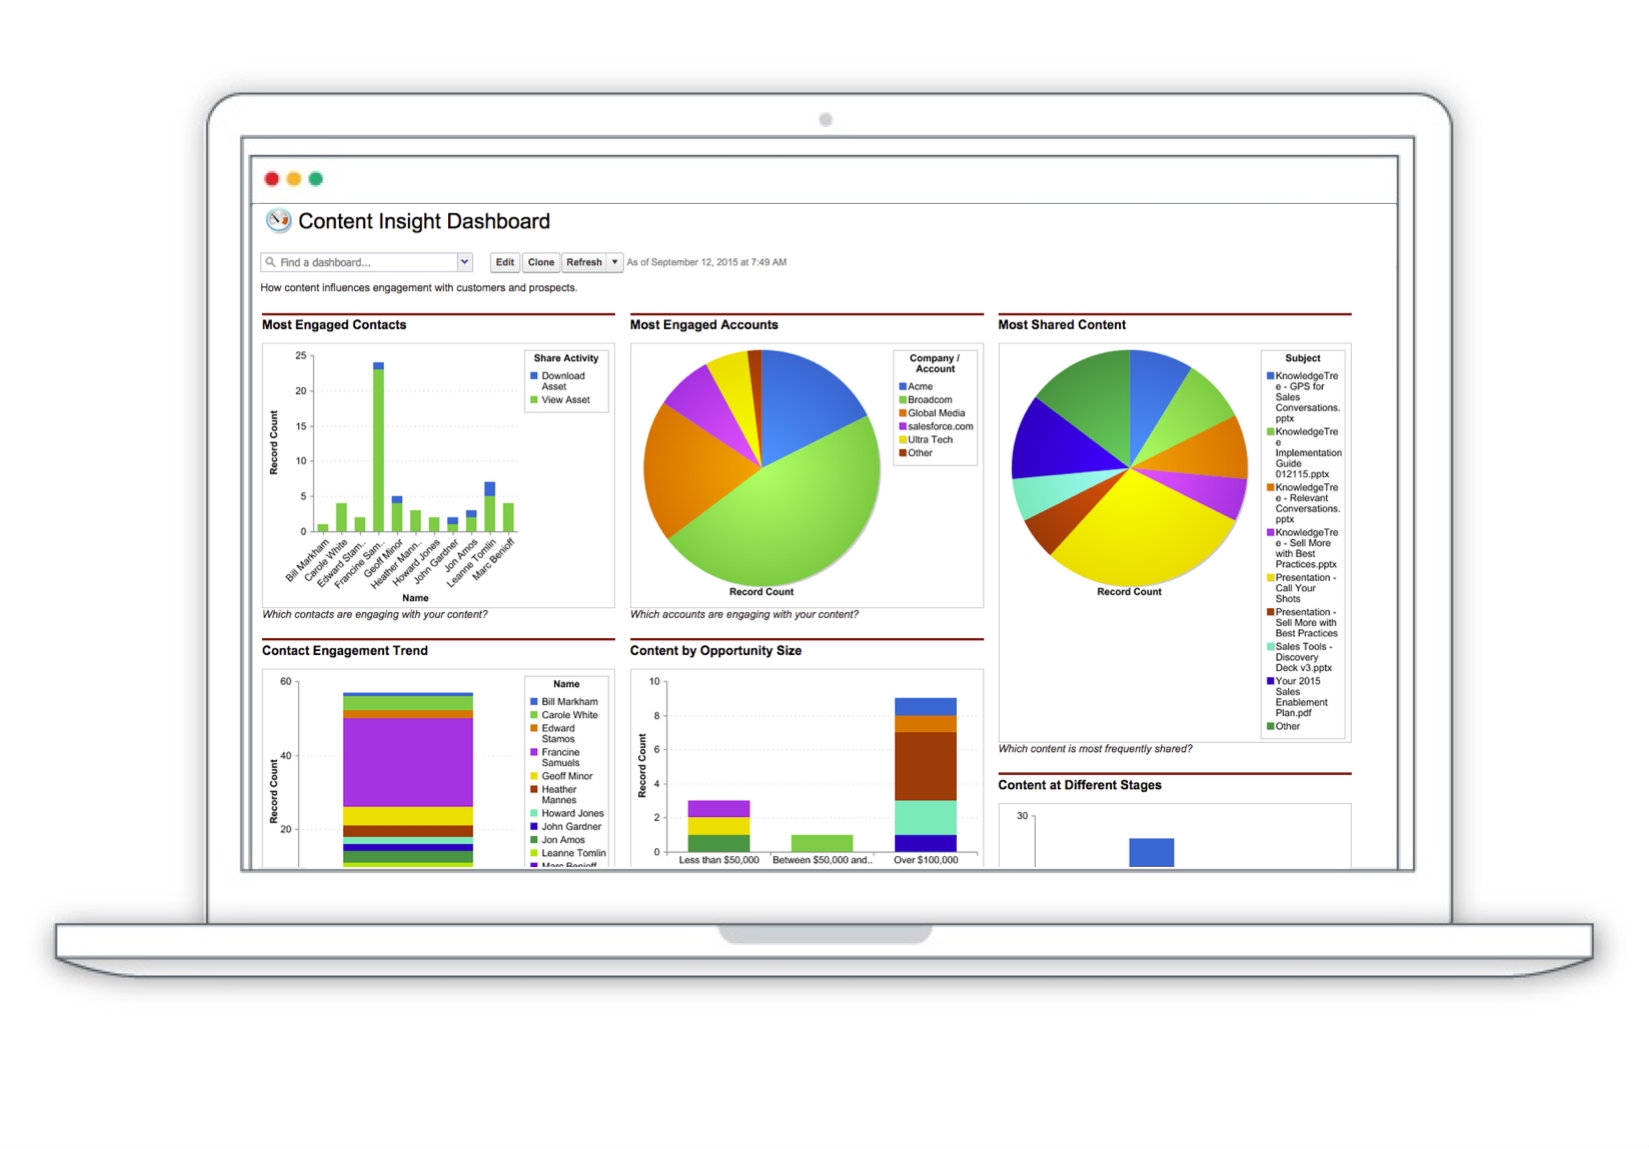Click the Francine Sam tallest green bar
The height and width of the screenshot is (1149, 1649).
[x=378, y=450]
